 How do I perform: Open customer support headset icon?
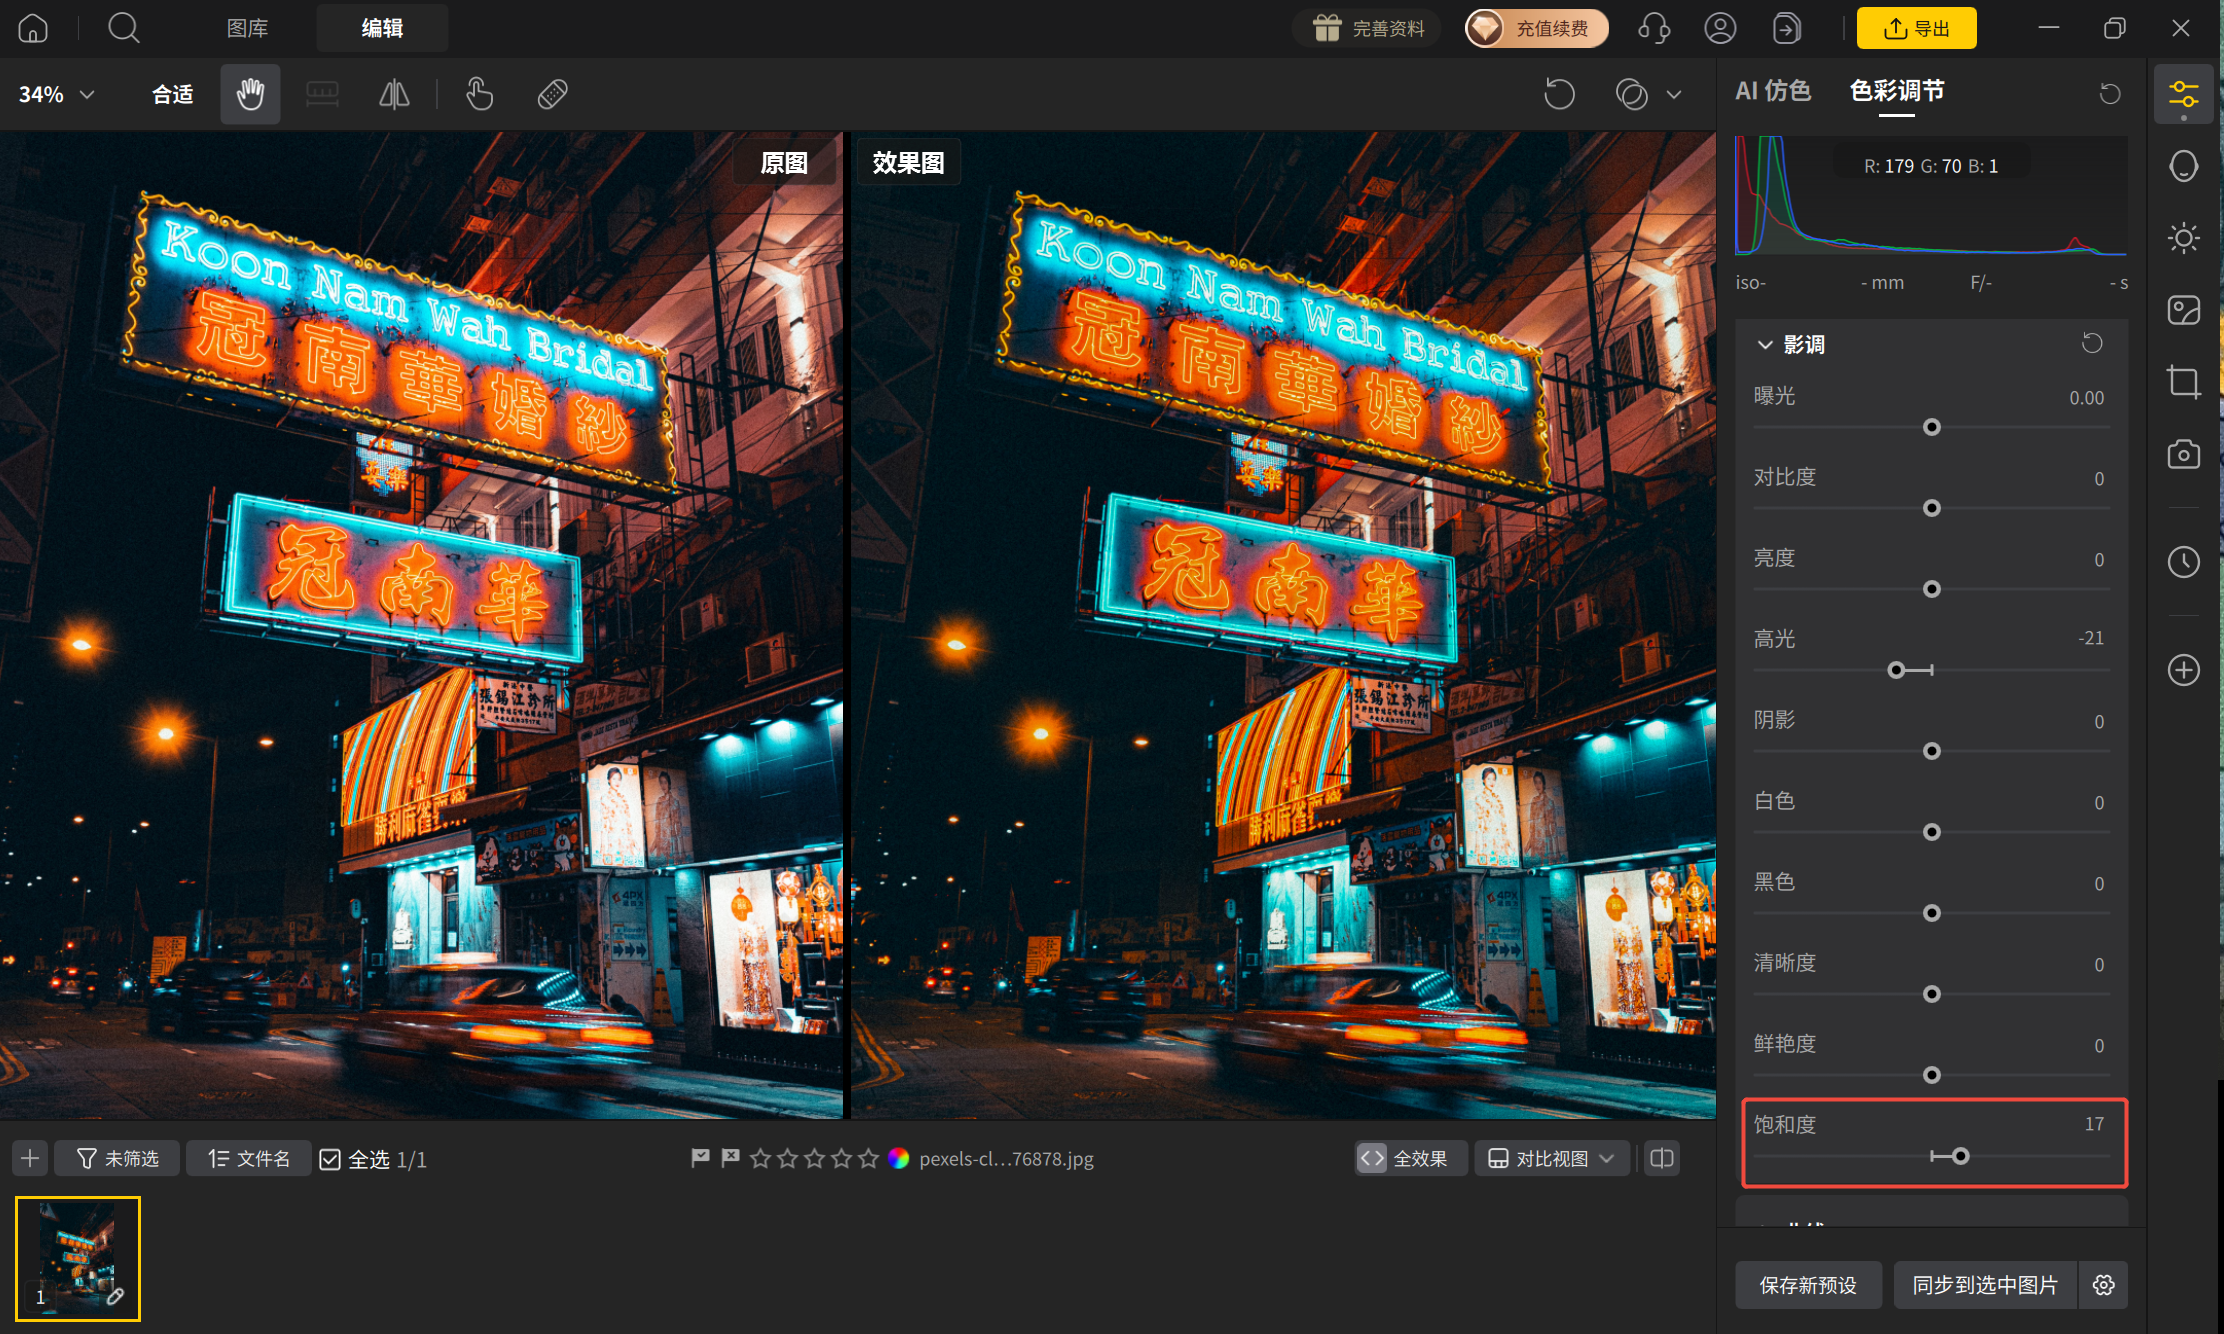(1654, 28)
